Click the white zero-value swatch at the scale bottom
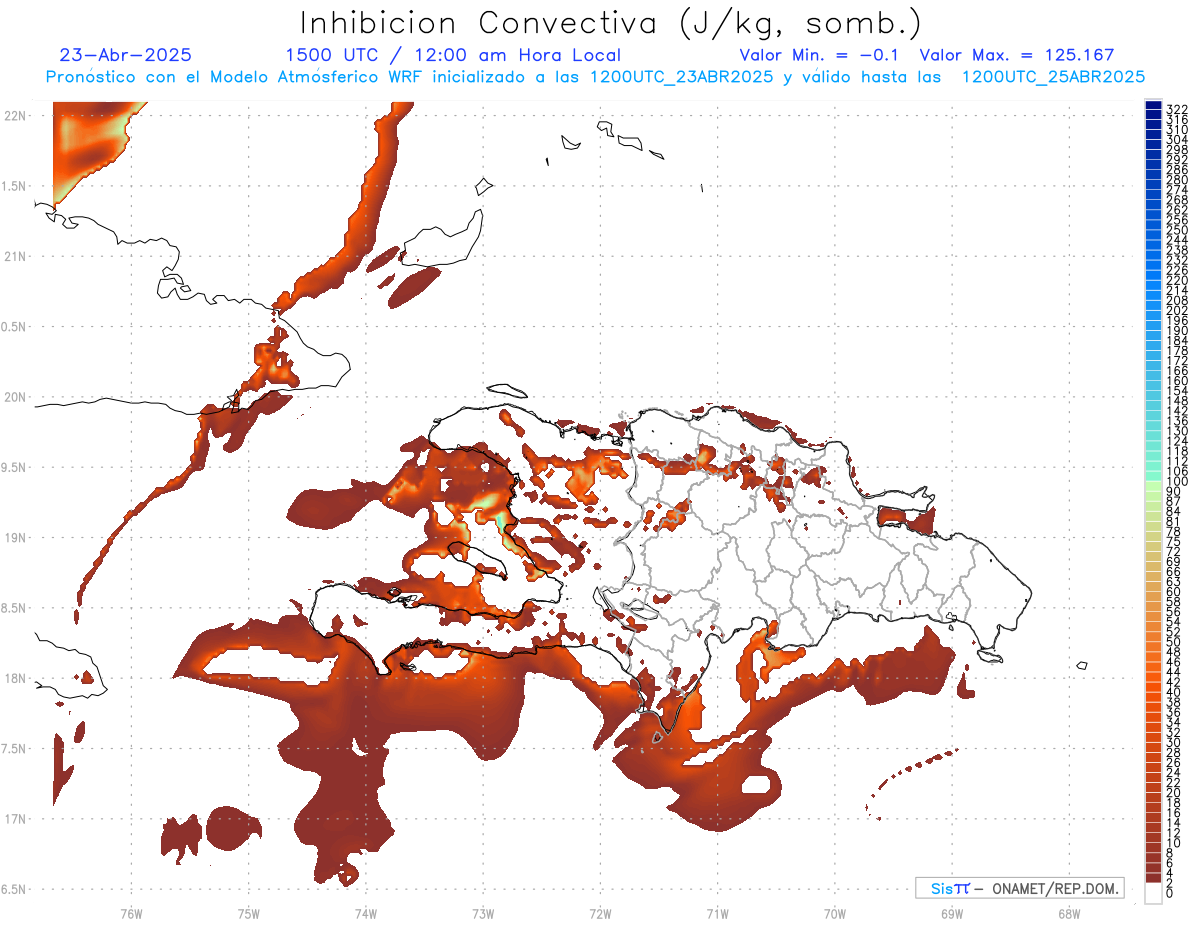Image resolution: width=1200 pixels, height=927 pixels. pos(1153,893)
